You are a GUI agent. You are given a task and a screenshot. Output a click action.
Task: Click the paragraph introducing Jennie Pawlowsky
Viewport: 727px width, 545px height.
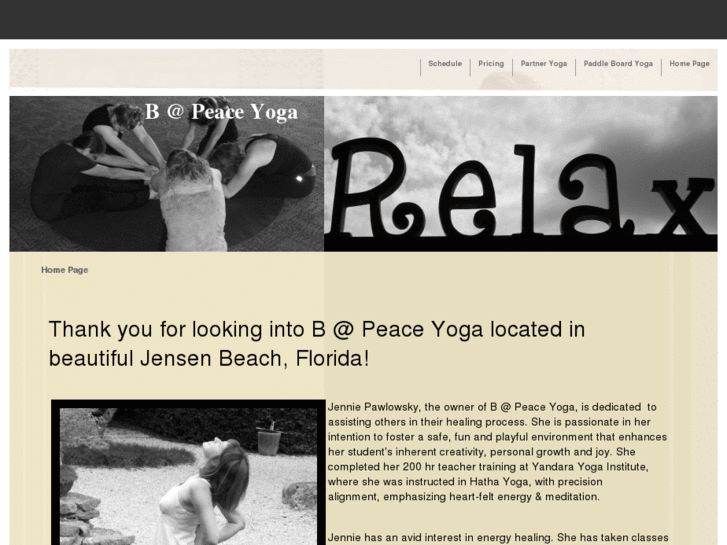[x=497, y=452]
